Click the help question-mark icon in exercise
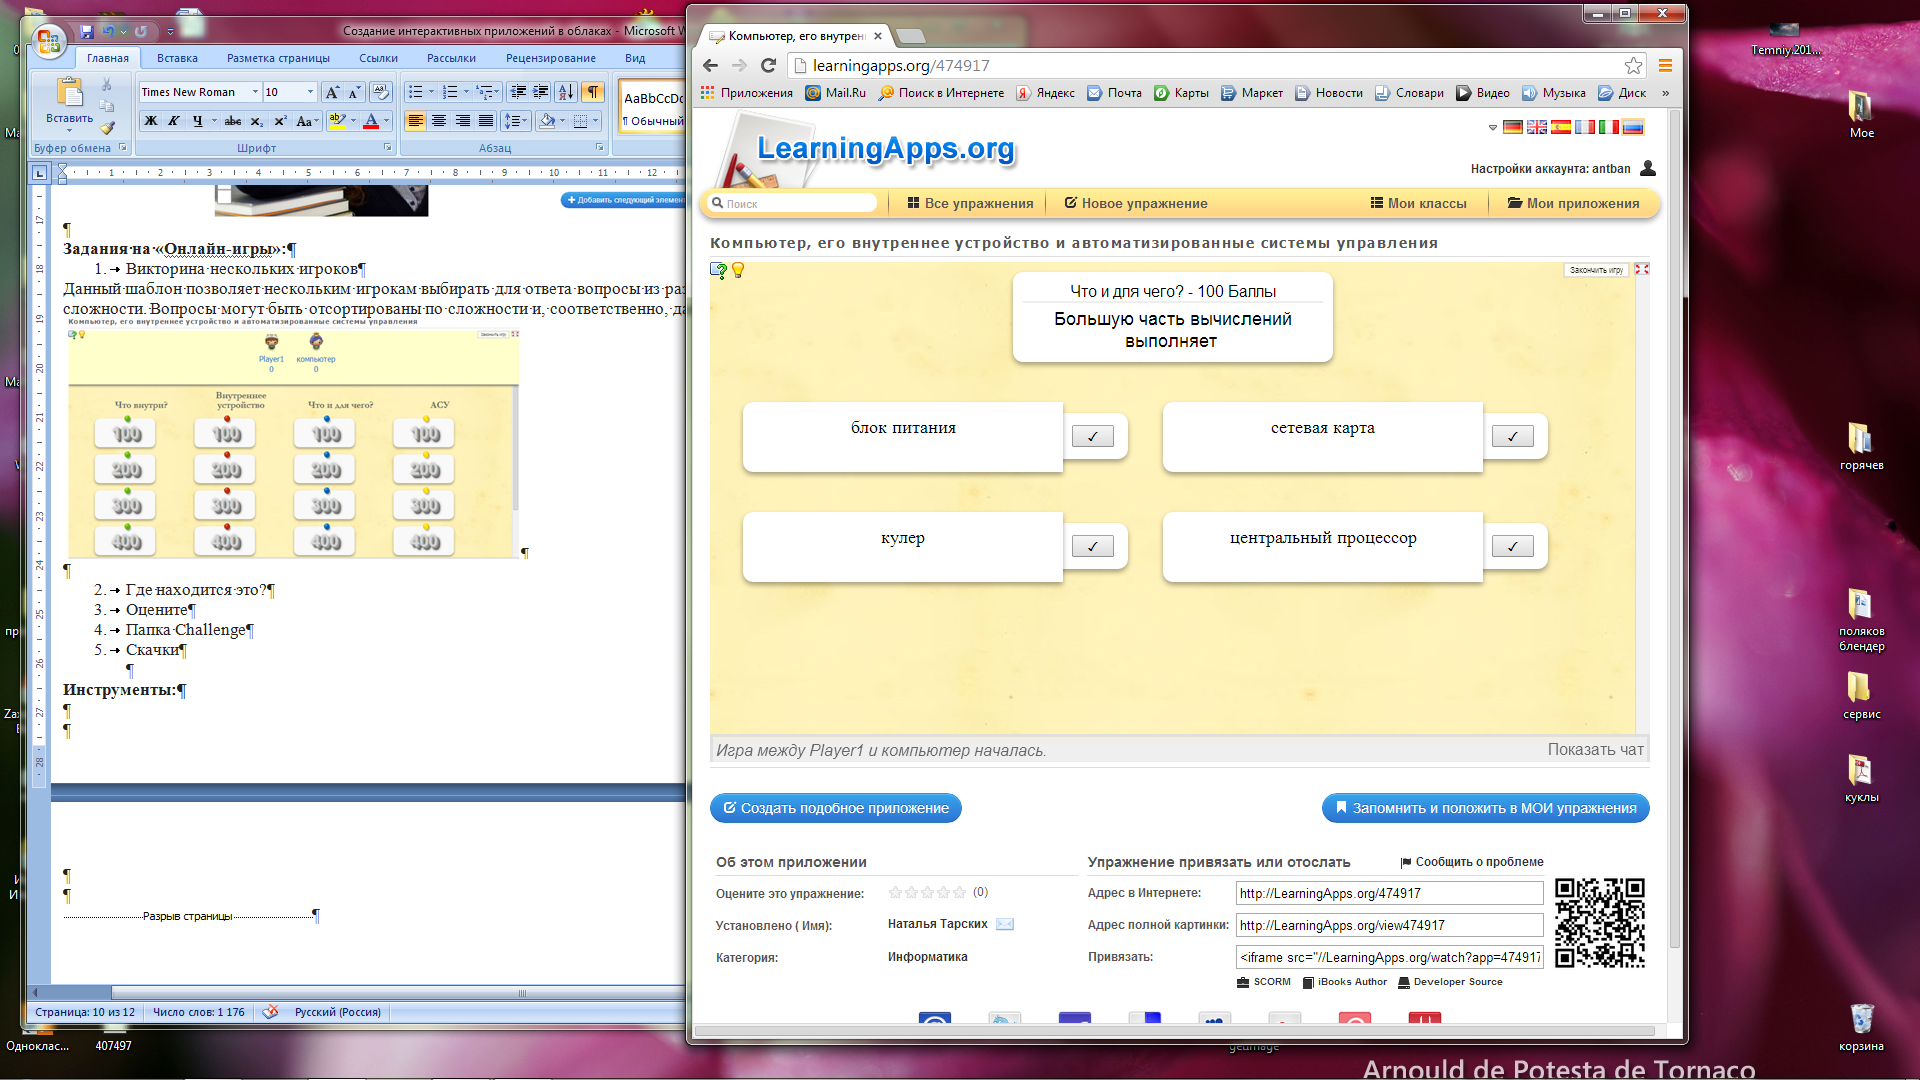Image resolution: width=1920 pixels, height=1080 pixels. pos(718,270)
